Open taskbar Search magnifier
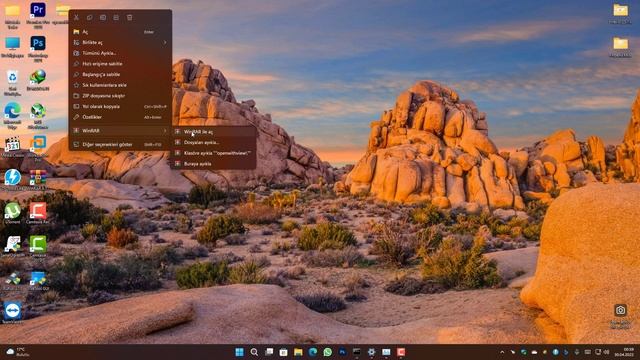 click(x=254, y=352)
